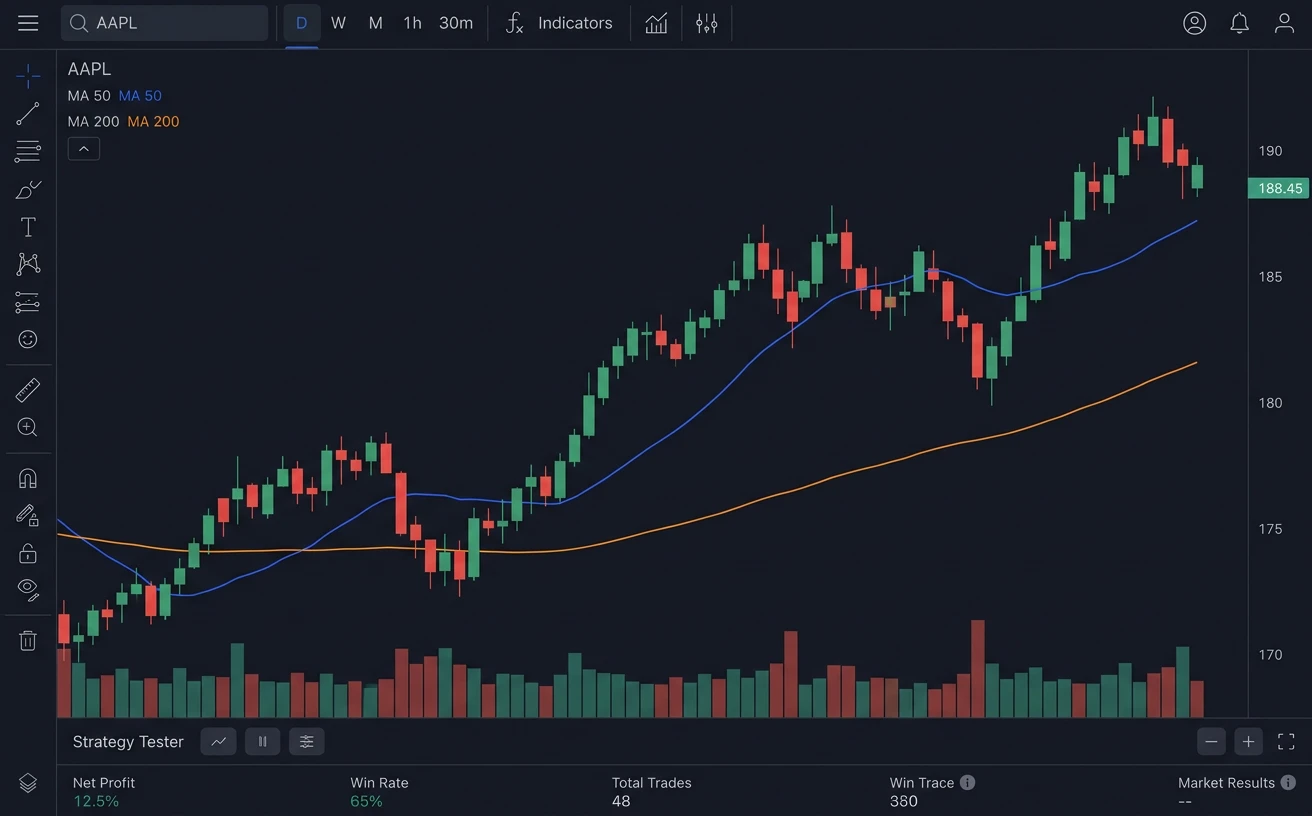Viewport: 1312px width, 816px height.
Task: Toggle lock all drawings padlock
Action: 28,553
